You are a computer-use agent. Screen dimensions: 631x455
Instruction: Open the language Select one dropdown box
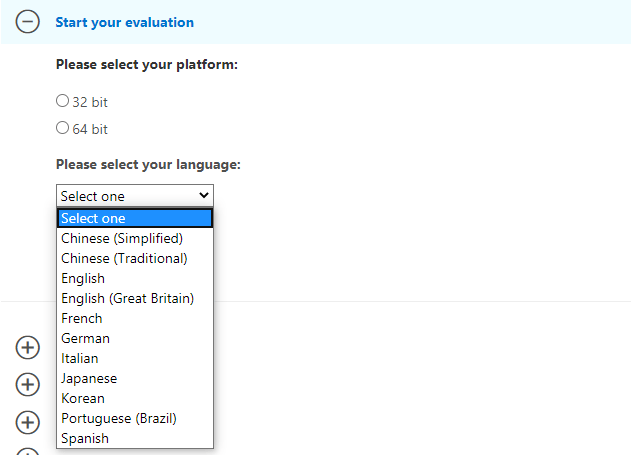[x=135, y=196]
